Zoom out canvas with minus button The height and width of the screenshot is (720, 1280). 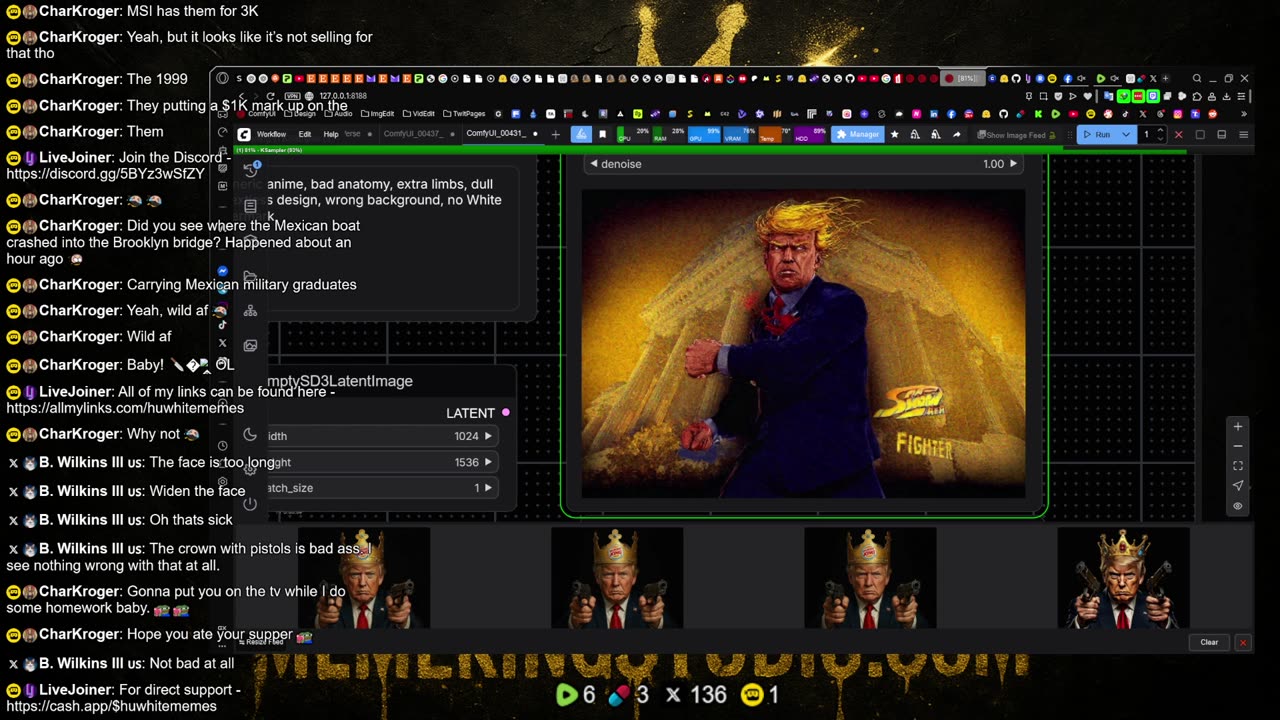pyautogui.click(x=1238, y=446)
